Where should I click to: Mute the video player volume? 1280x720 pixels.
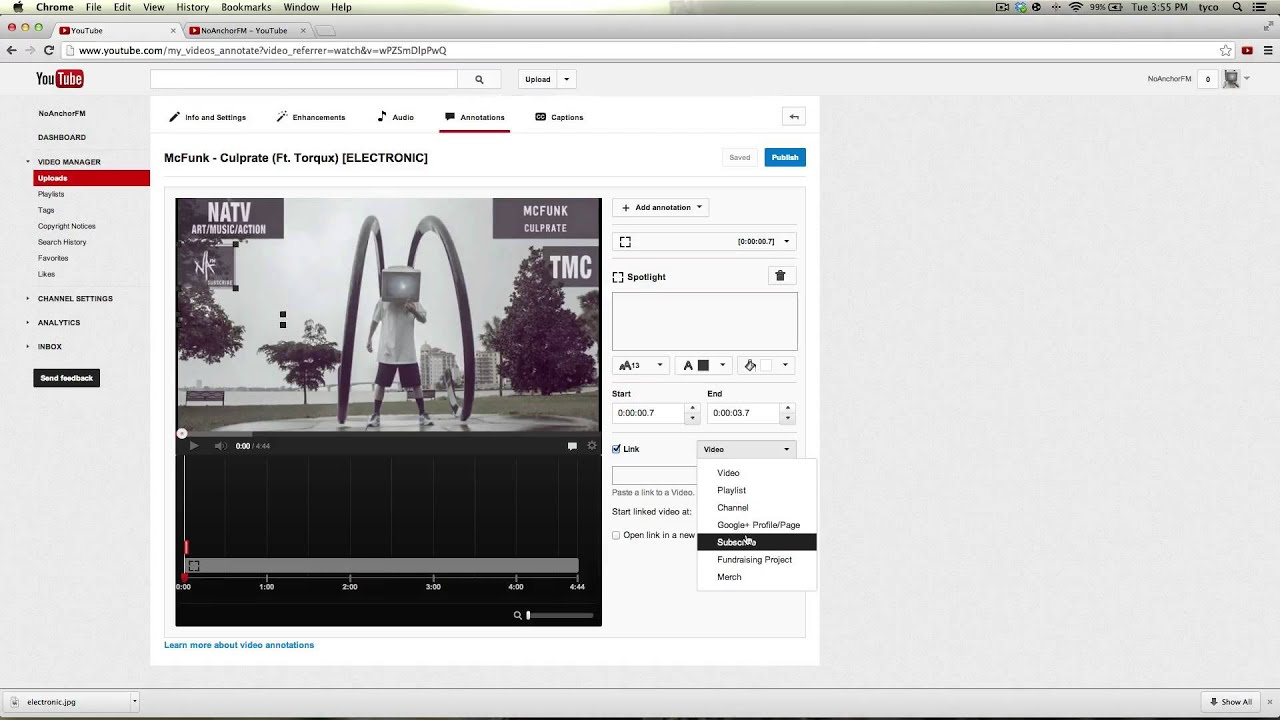click(220, 446)
